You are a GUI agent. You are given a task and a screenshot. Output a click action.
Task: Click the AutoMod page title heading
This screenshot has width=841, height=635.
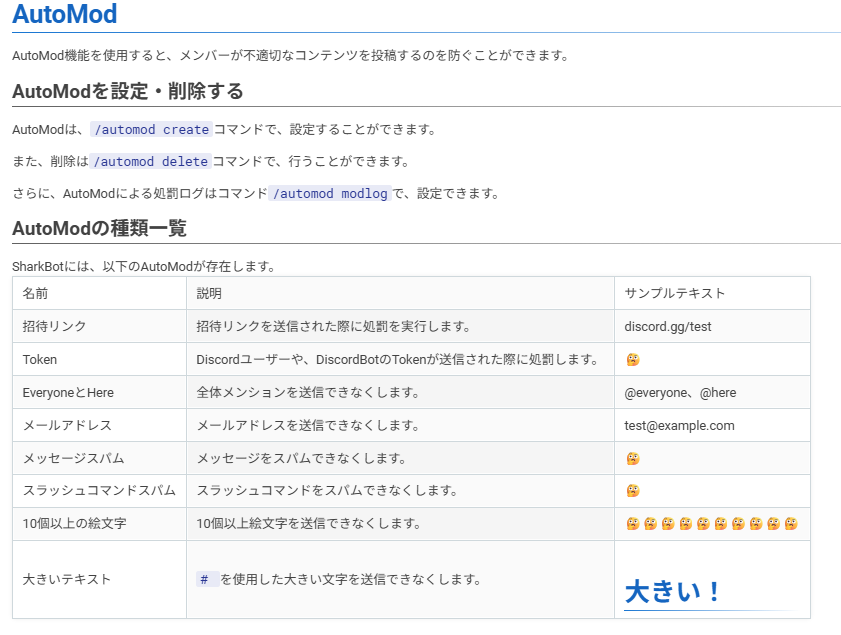(x=64, y=14)
